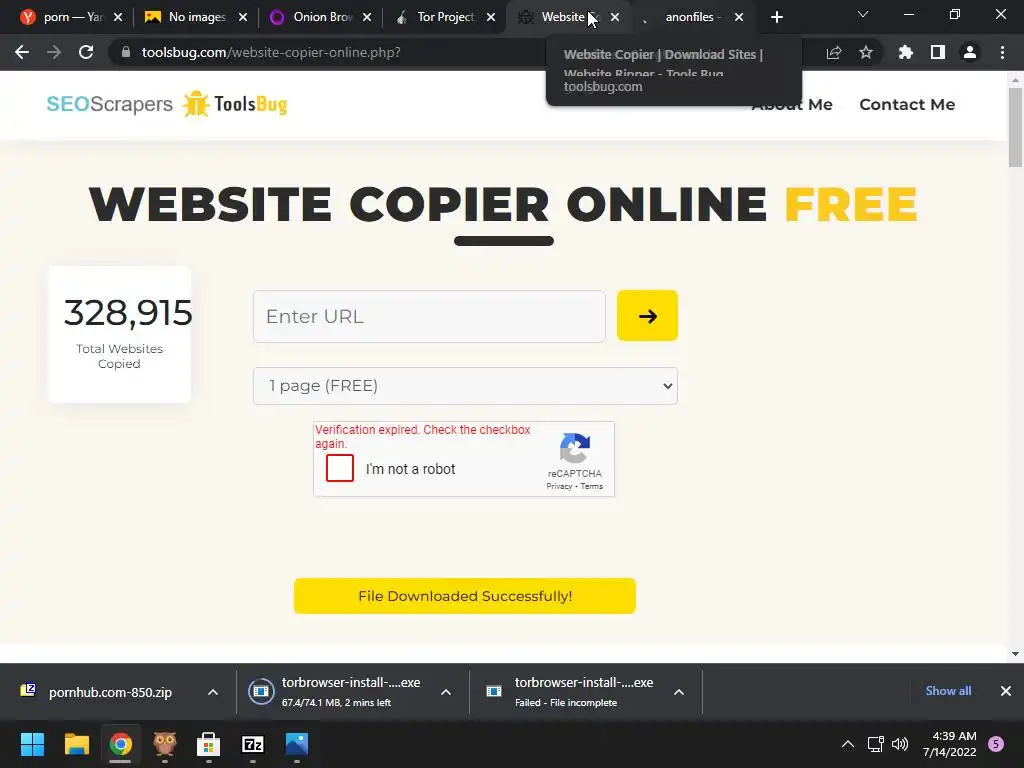
Task: Click the ToolsBug bug logo
Action: (234, 104)
